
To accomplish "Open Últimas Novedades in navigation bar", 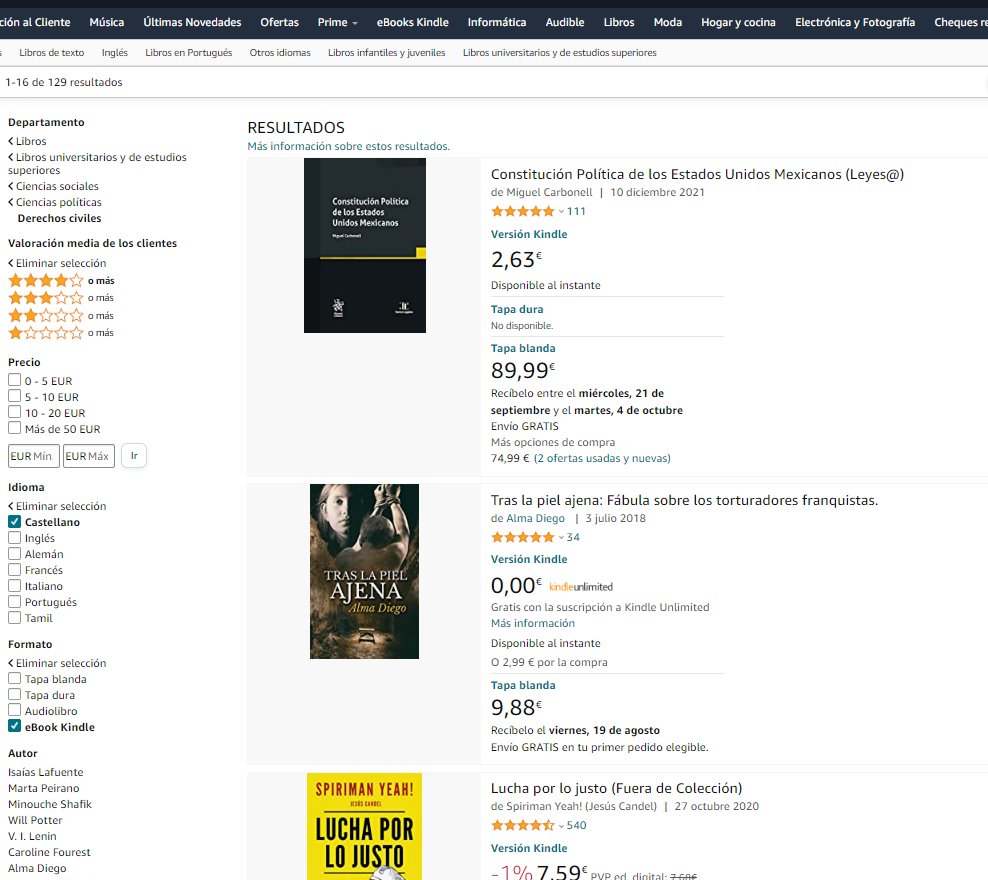I will click(192, 22).
